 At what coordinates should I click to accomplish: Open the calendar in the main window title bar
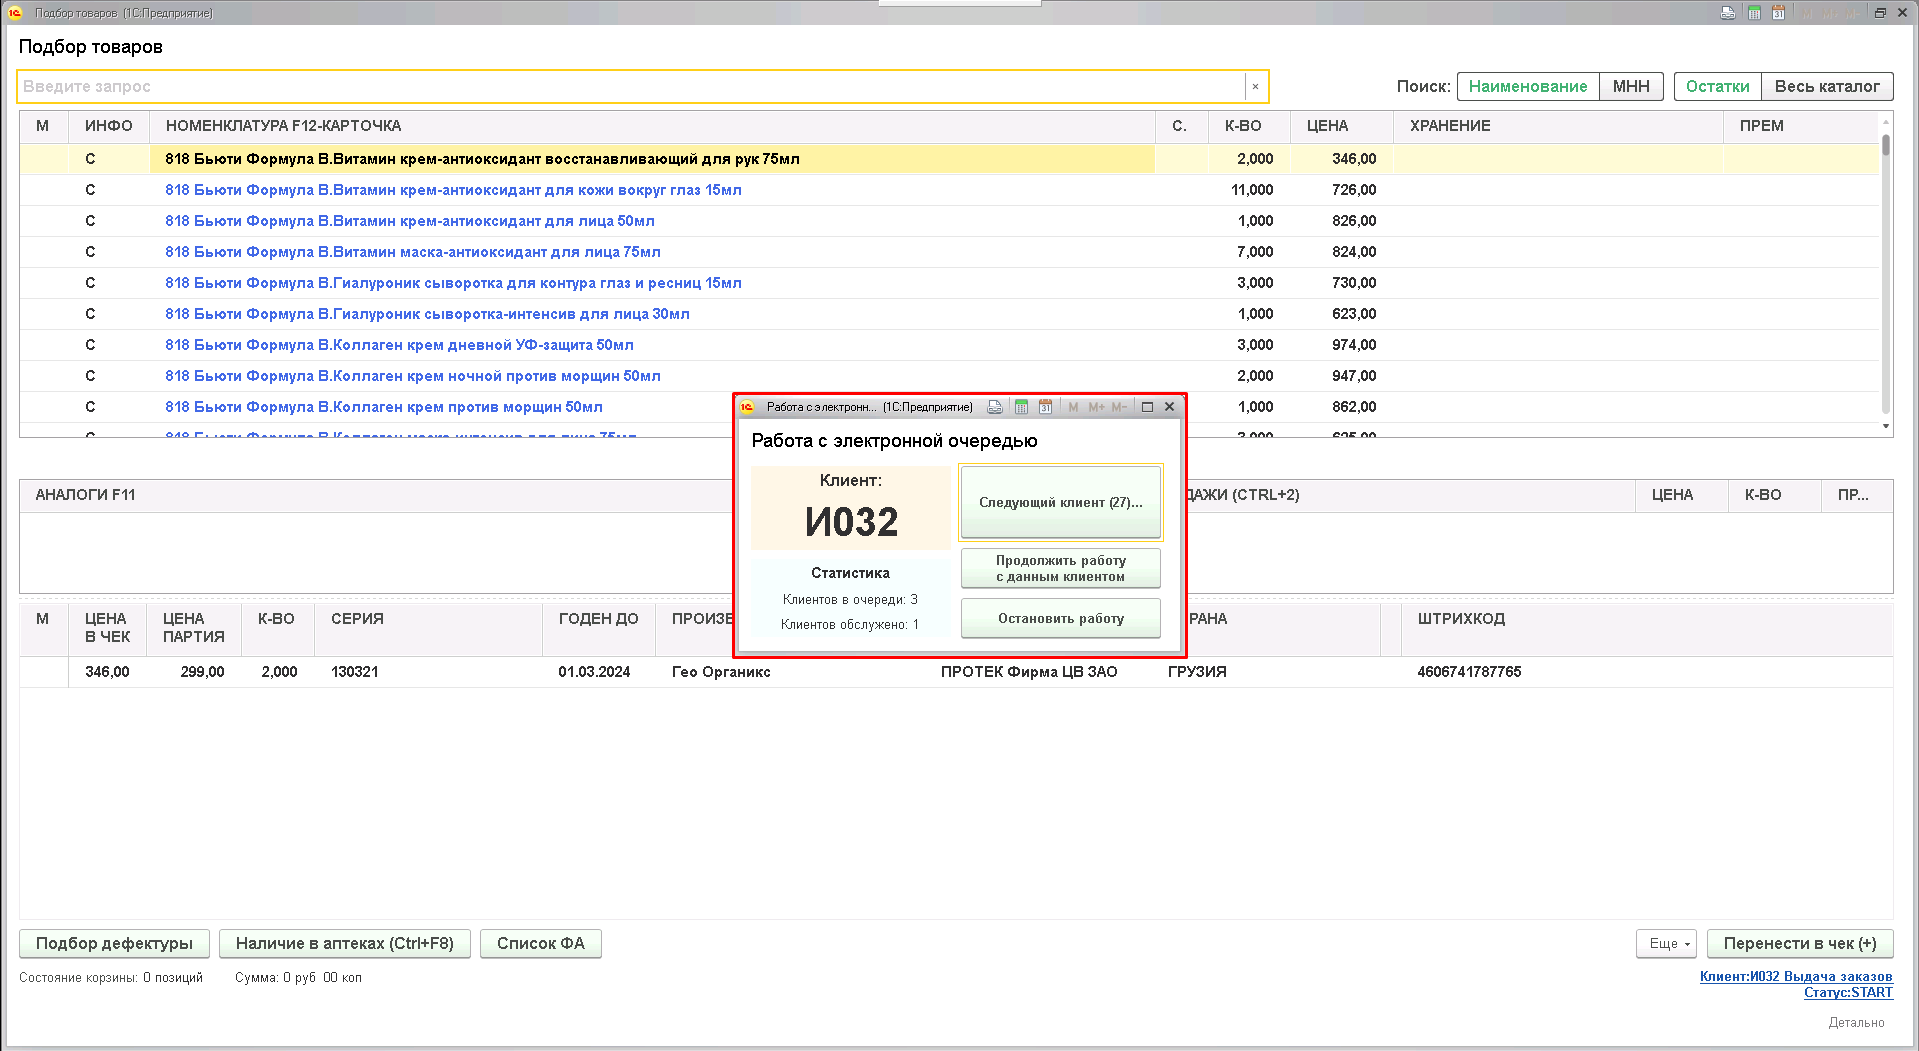1778,13
